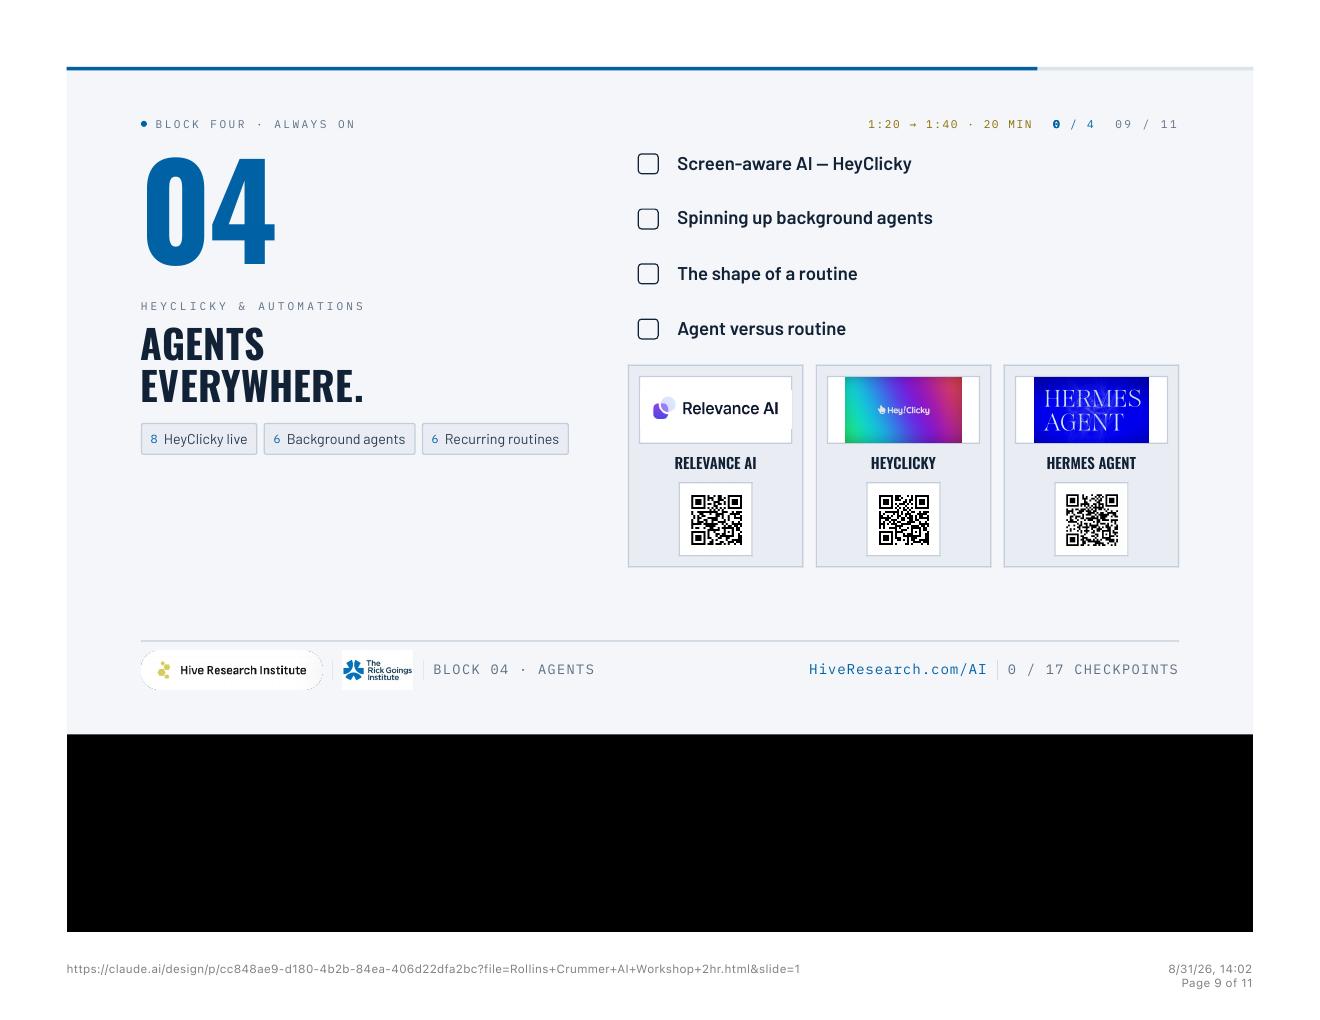
Task: Click the 8/31/26, 14:02 timestamp
Action: pyautogui.click(x=1210, y=969)
